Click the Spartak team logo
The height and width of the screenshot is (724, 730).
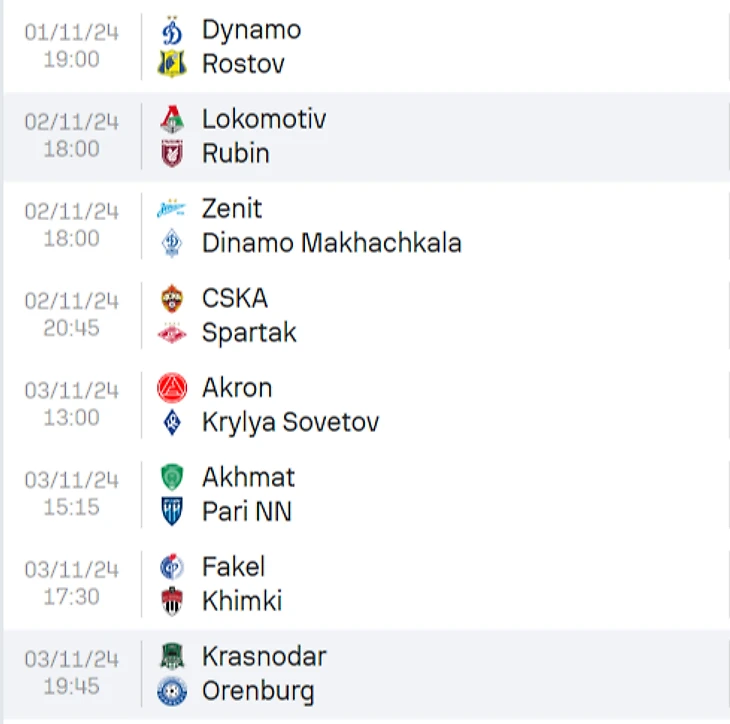pyautogui.click(x=172, y=333)
